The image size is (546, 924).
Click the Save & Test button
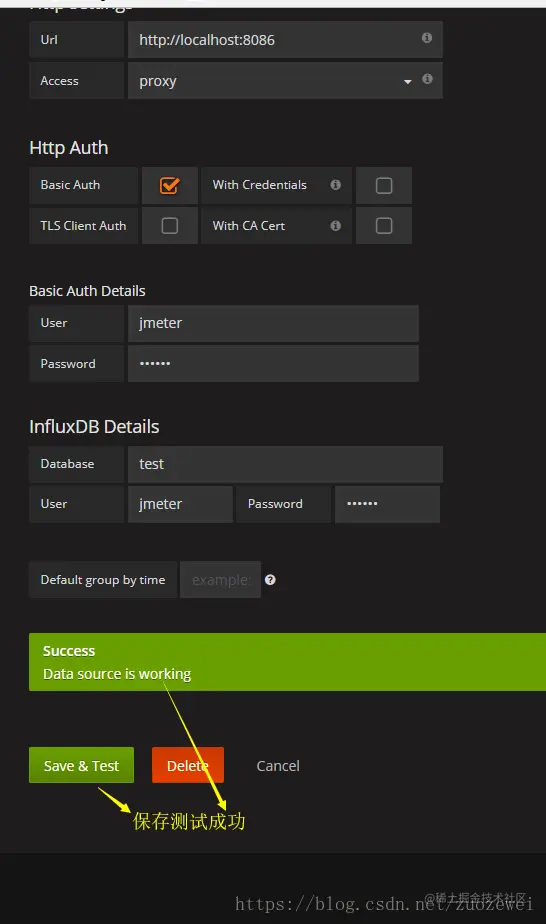81,765
